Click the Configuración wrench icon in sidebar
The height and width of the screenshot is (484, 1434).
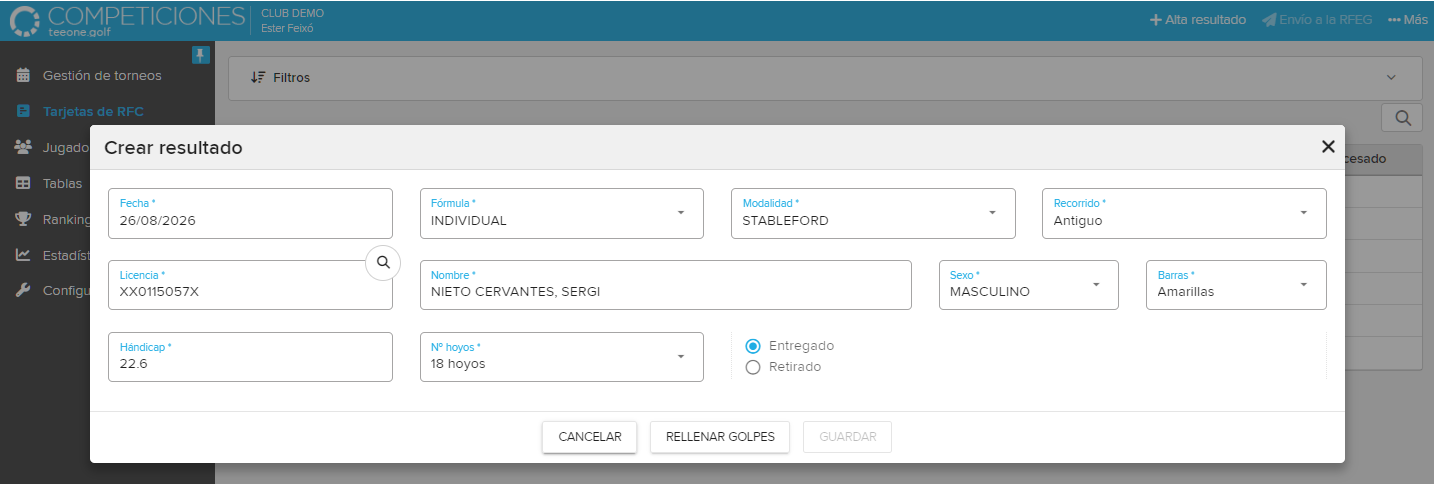point(23,290)
